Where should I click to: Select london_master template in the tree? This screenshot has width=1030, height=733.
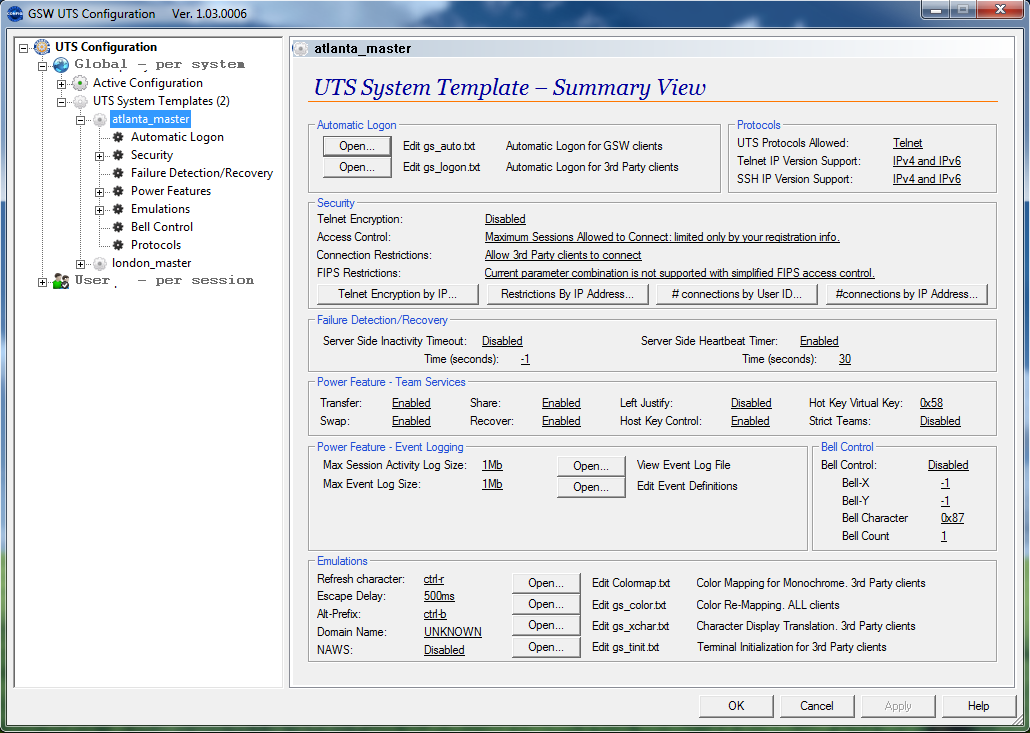151,263
